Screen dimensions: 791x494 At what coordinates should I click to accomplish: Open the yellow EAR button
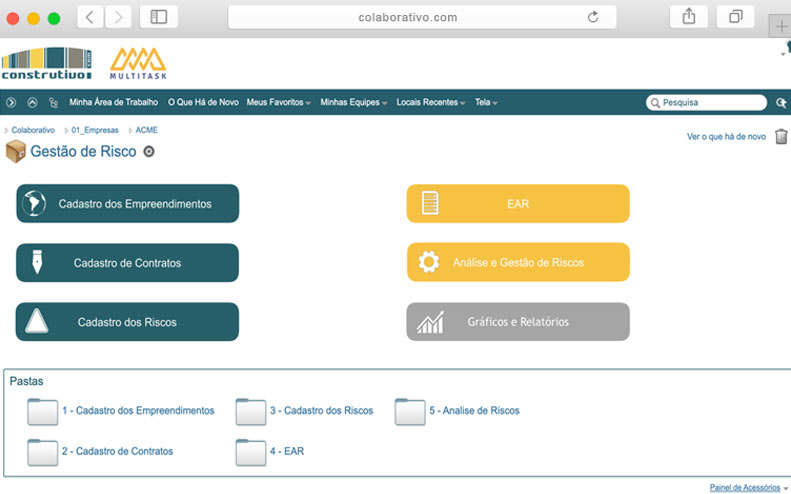tap(518, 203)
